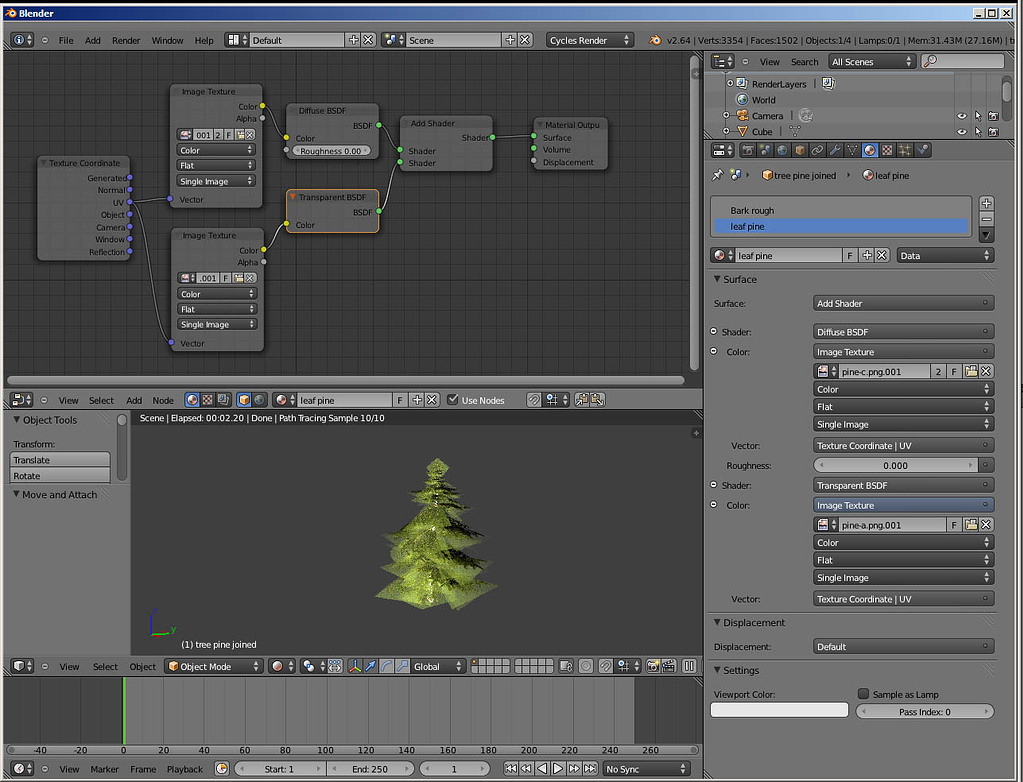Viewport: 1023px width, 782px height.
Task: Toggle proportional editing circle icon in 3D header
Action: click(586, 666)
